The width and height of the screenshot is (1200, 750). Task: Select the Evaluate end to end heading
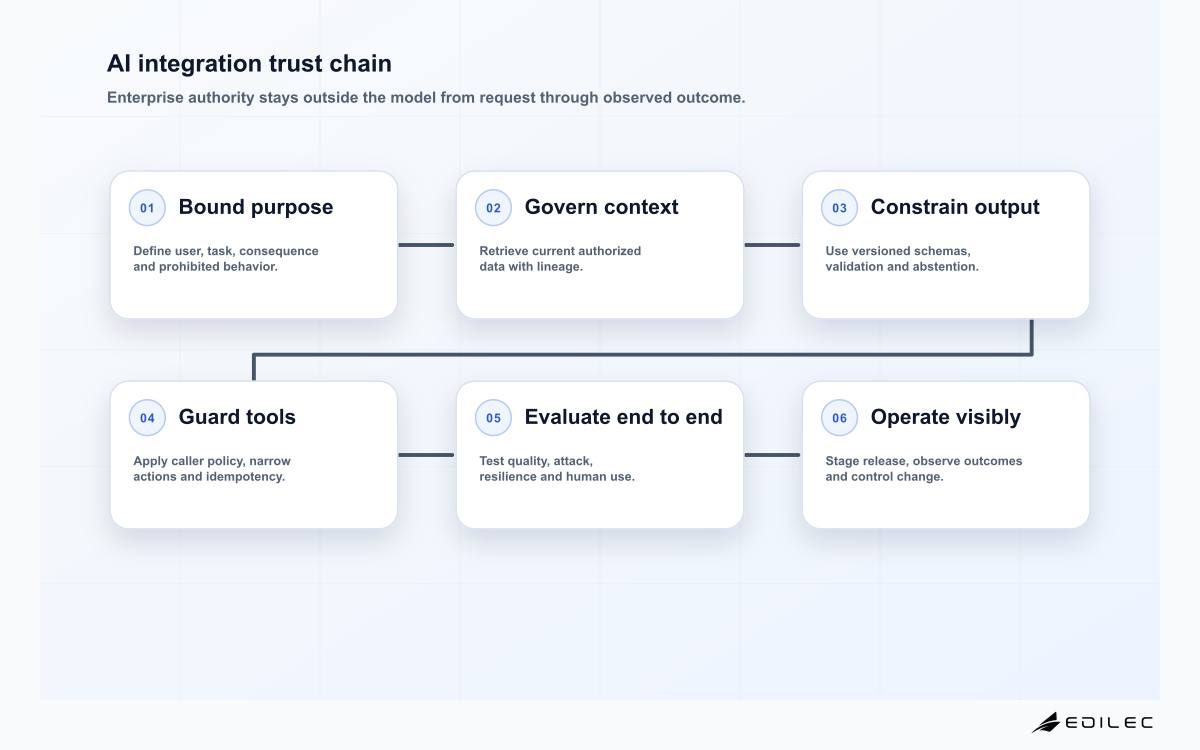point(623,417)
